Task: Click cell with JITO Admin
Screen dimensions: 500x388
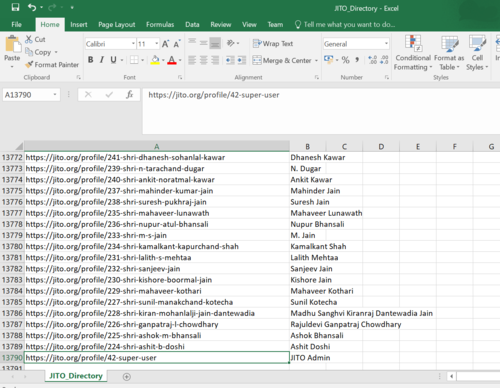Action: [x=308, y=358]
